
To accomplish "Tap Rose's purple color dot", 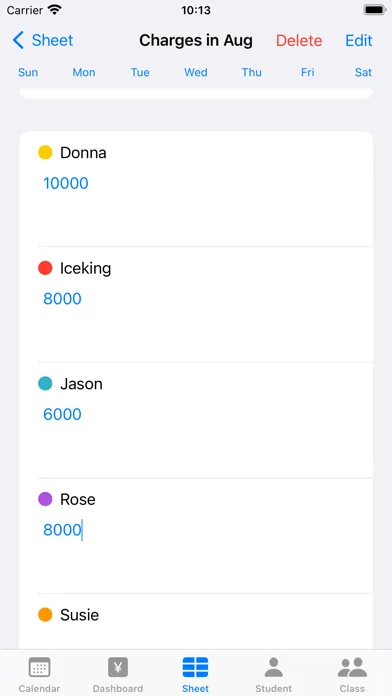I will click(x=45, y=499).
